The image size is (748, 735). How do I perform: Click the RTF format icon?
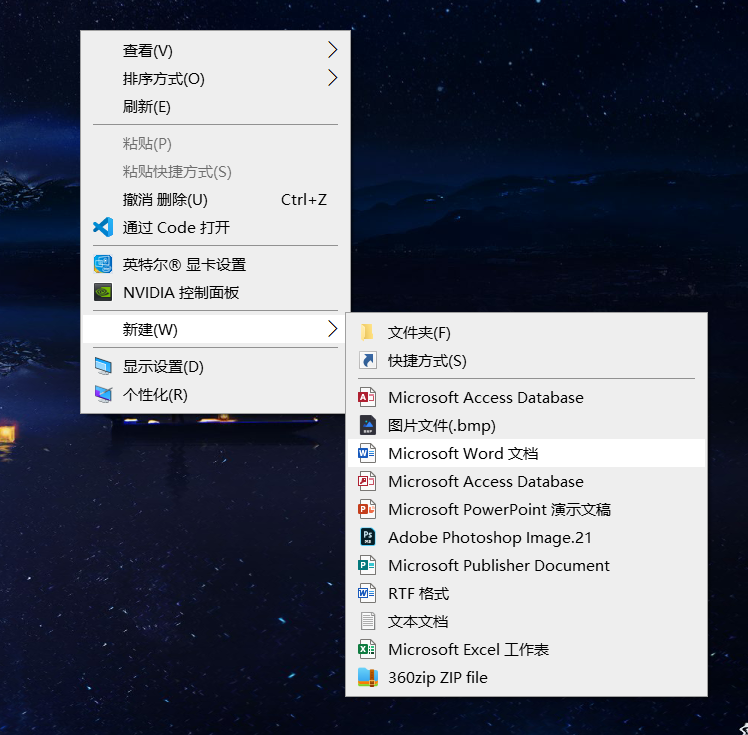point(367,593)
